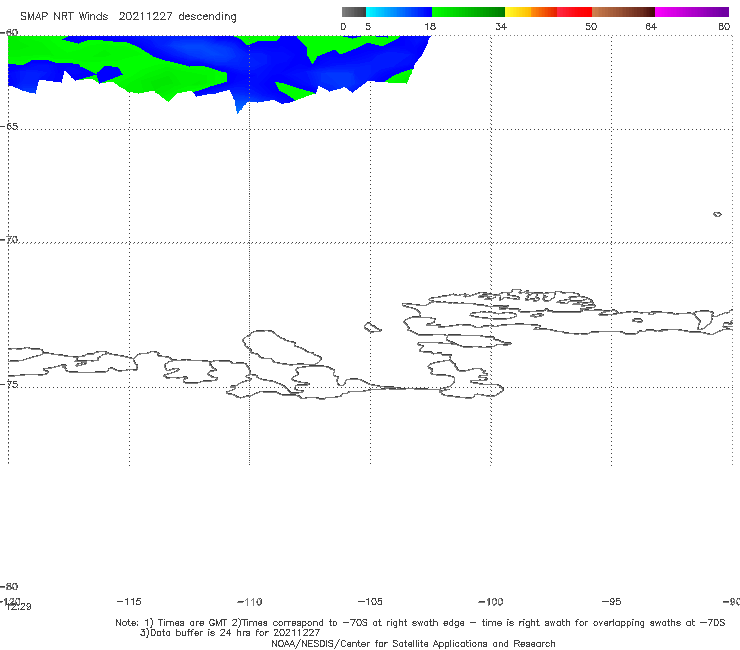Click the gray 0-5 segment of color bar
Viewport: 740px width, 650px height.
353,12
